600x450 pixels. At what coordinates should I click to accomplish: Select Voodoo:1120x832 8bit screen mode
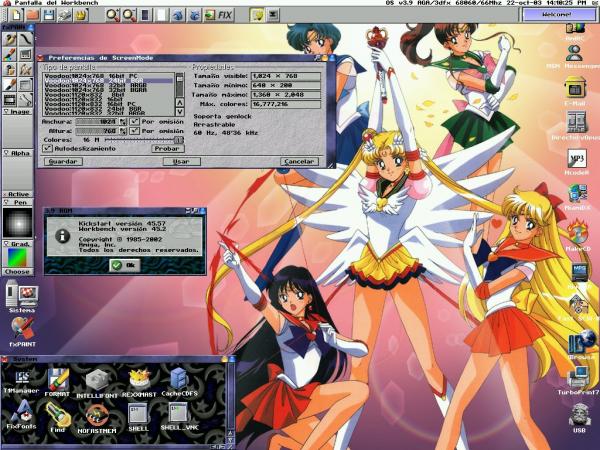[x=108, y=95]
